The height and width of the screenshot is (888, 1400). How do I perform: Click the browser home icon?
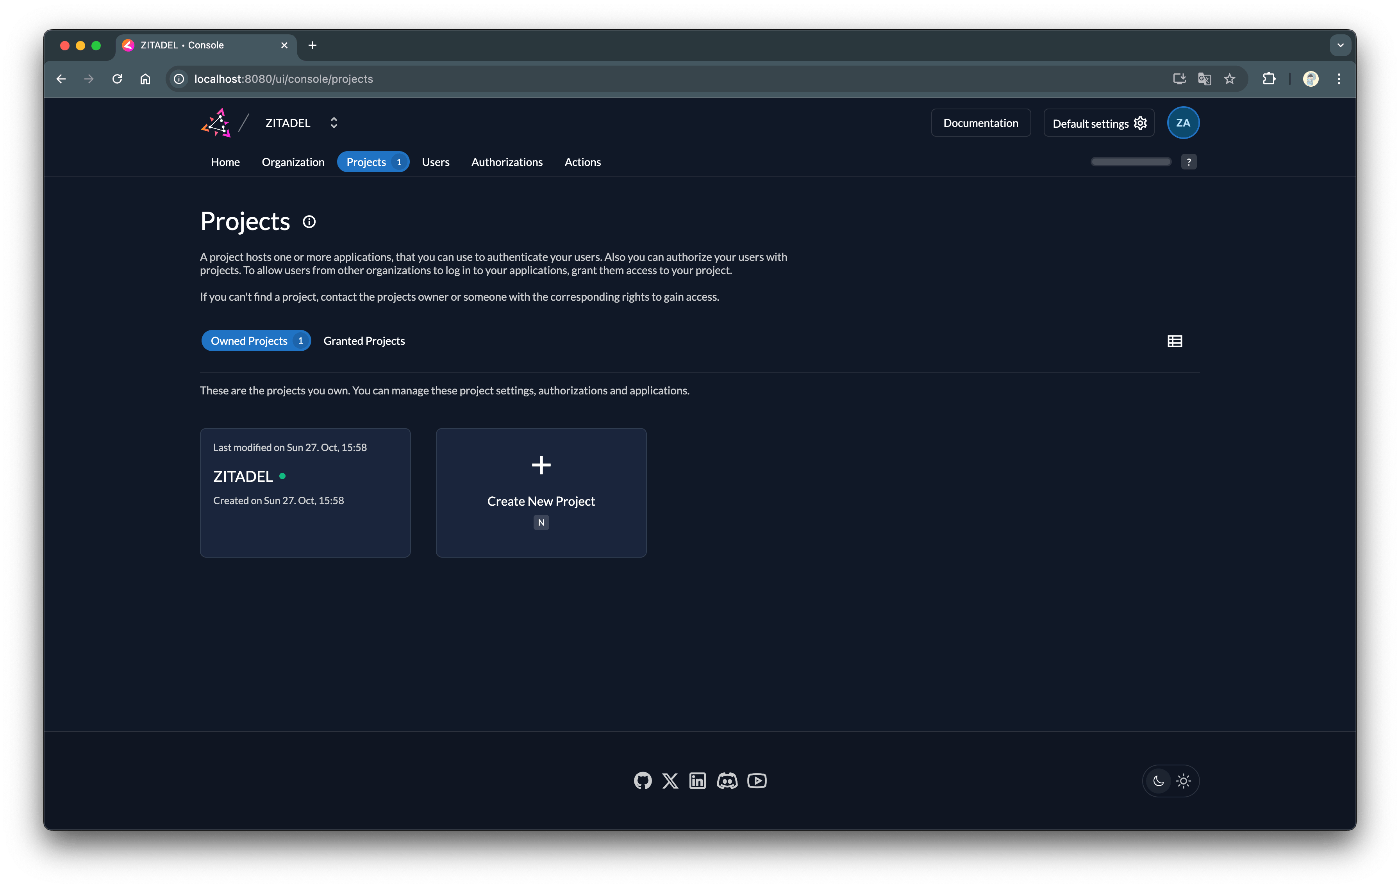145,79
